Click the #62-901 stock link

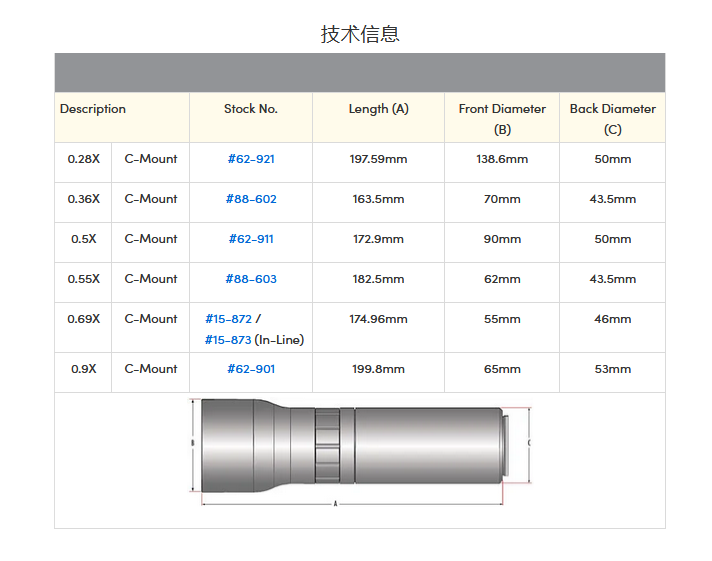[x=251, y=369]
